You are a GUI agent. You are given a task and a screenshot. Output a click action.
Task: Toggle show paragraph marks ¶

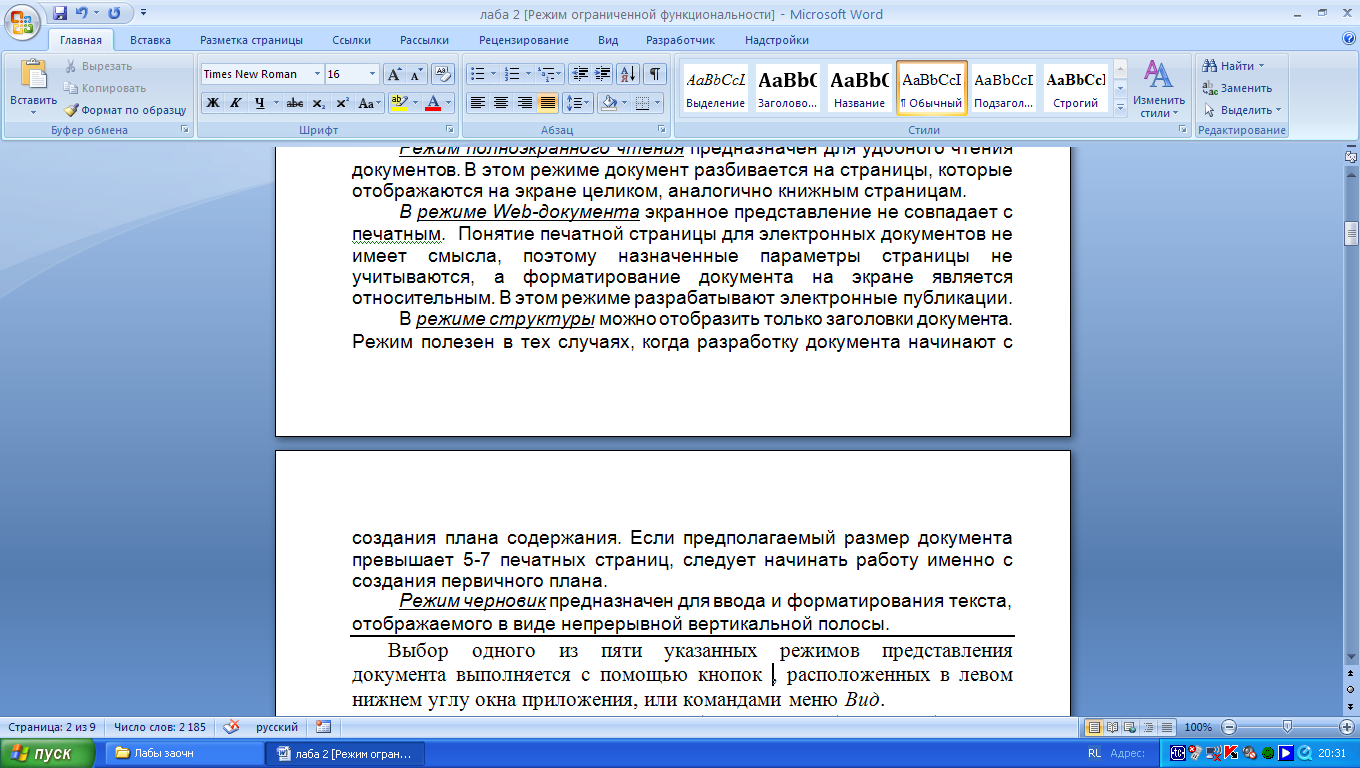(x=655, y=74)
